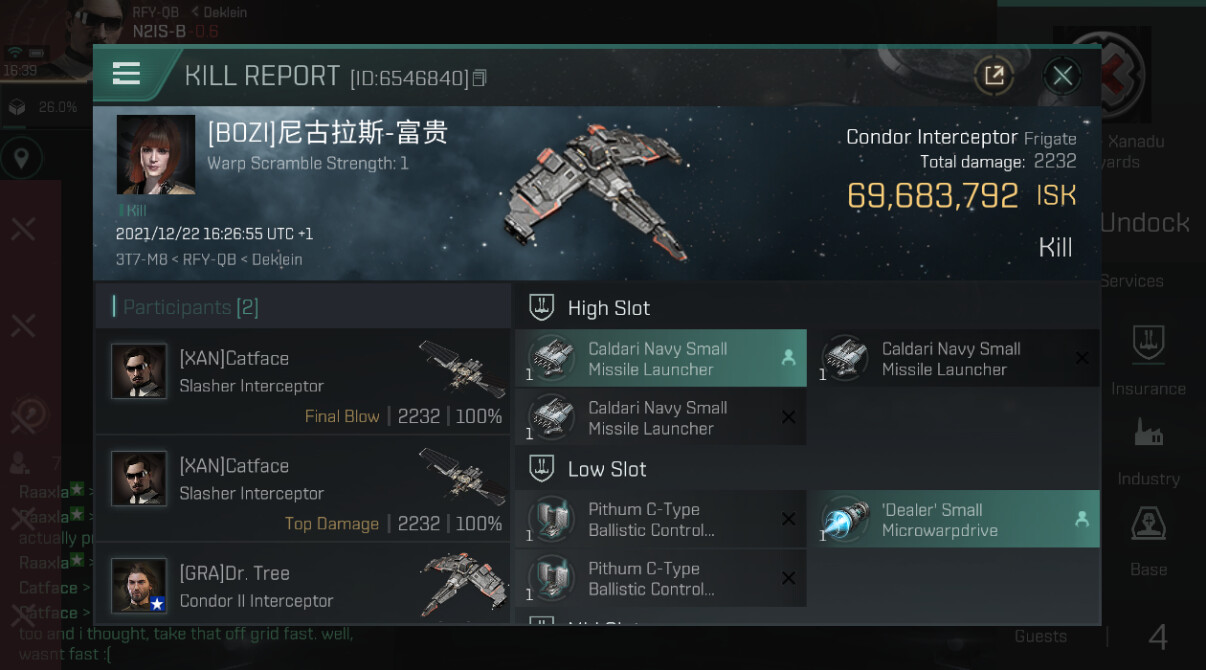Click the first Pithum C-Type Ballistic Control
The image size is (1206, 670).
point(661,519)
